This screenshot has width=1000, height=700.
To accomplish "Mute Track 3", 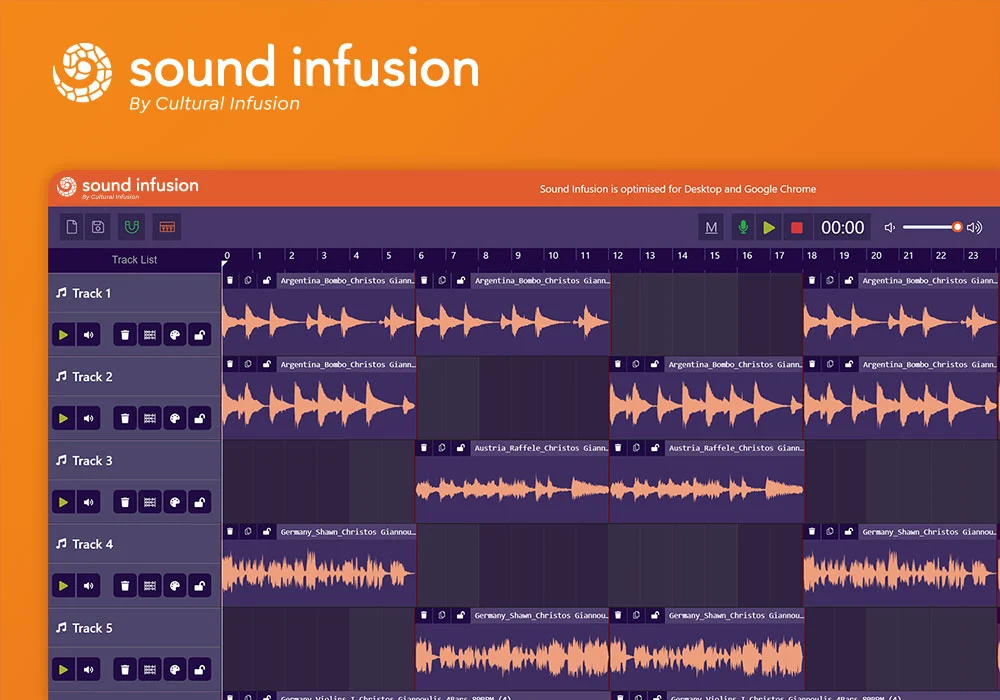I will point(89,502).
